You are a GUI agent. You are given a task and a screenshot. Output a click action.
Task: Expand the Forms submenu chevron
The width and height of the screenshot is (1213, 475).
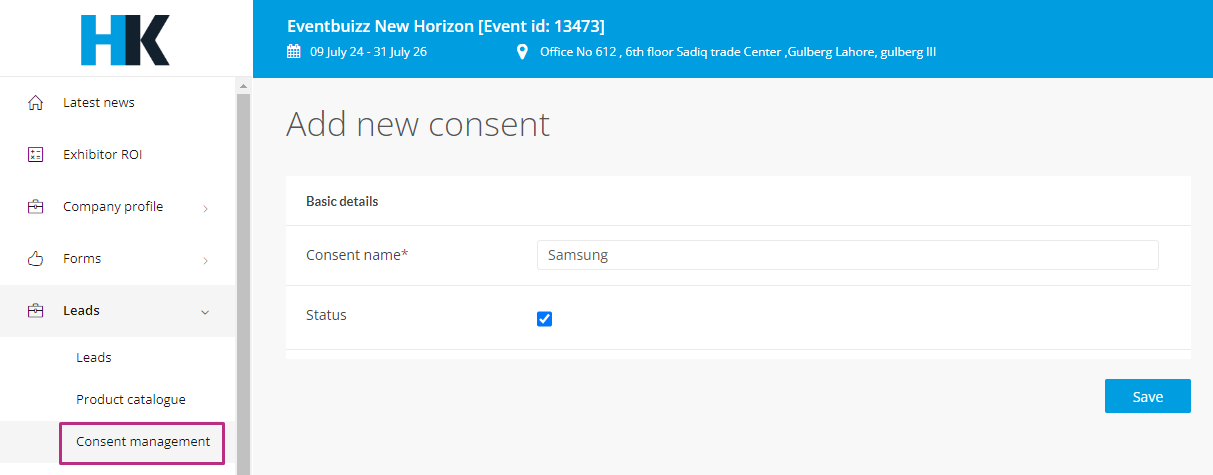point(205,260)
